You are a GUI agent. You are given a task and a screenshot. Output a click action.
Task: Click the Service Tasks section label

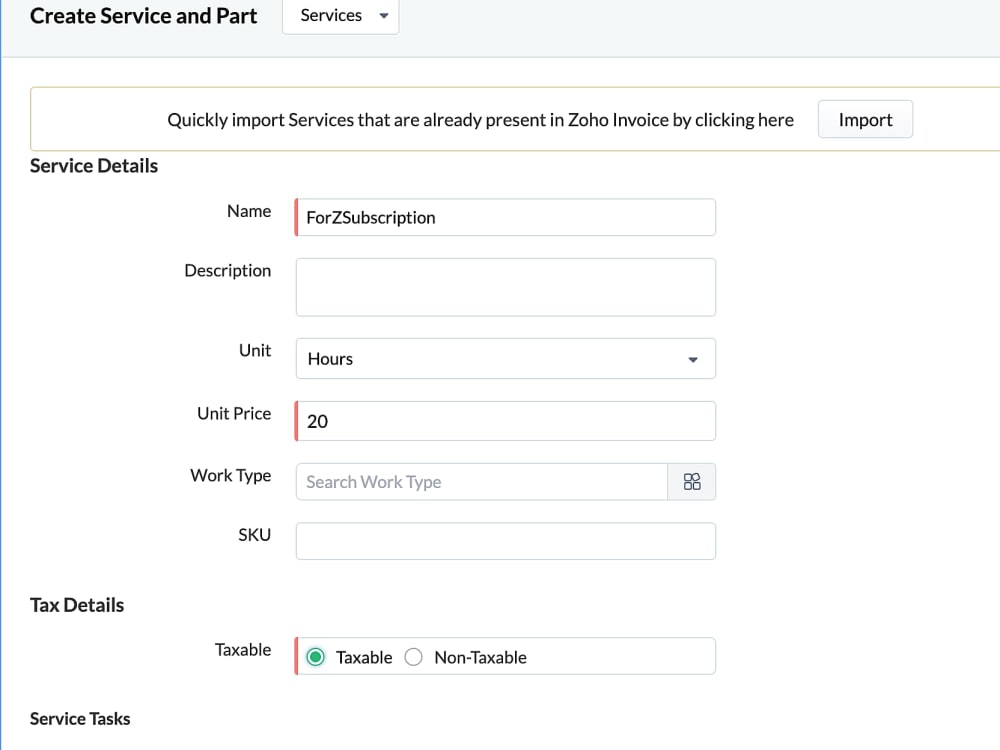click(80, 718)
